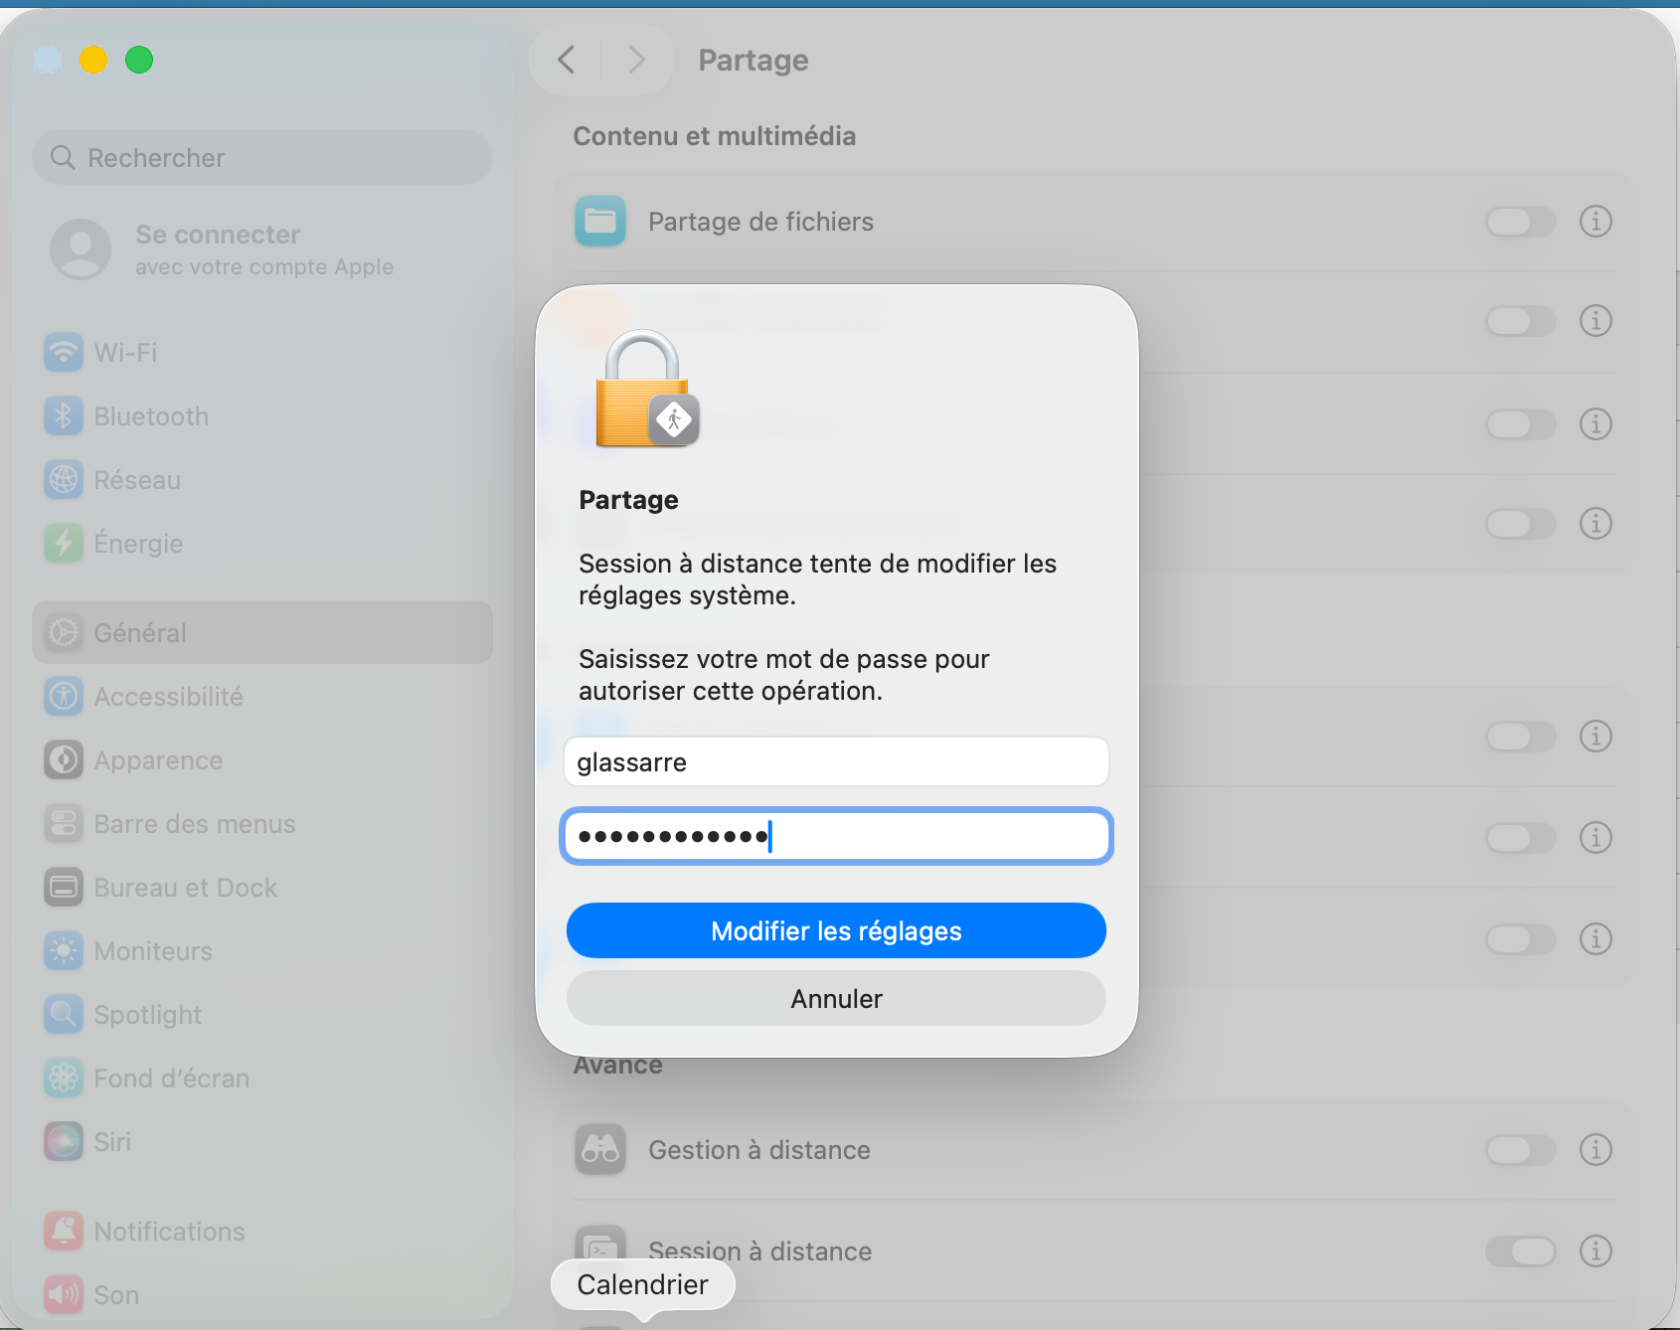Click the Accessibilité icon
This screenshot has width=1680, height=1330.
click(x=63, y=696)
